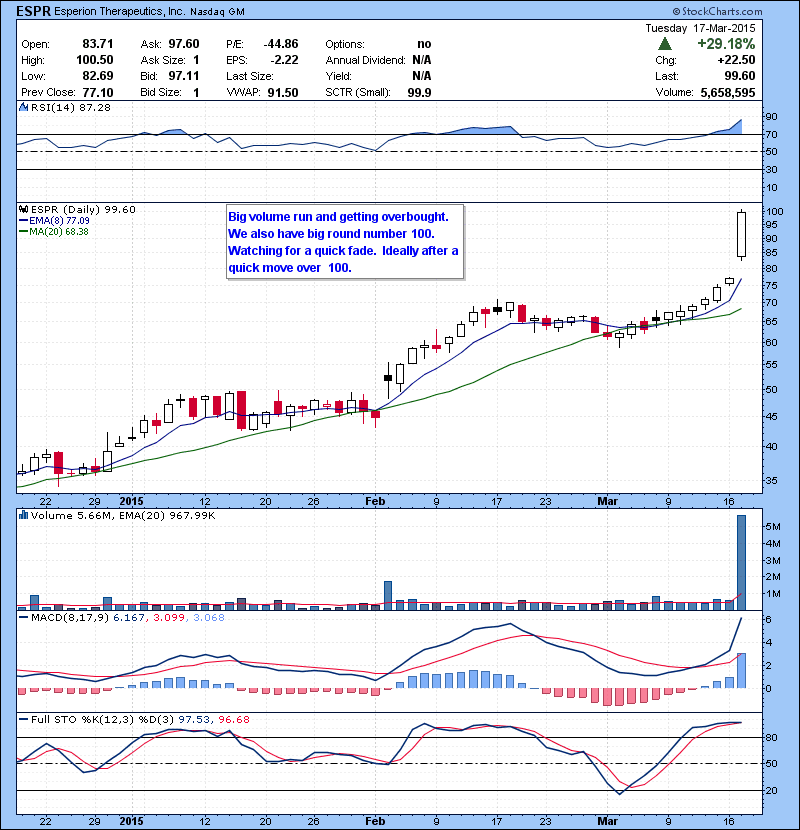Screen dimensions: 800x830
Task: Click the Annual Dividend label
Action: click(366, 60)
